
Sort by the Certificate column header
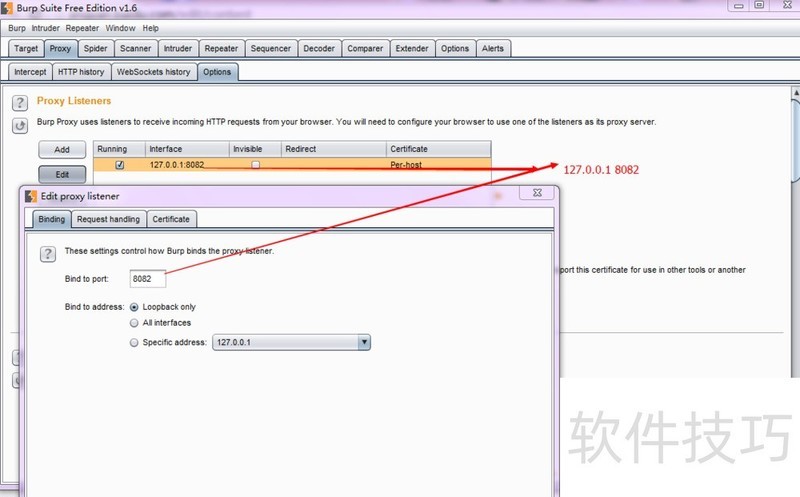pyautogui.click(x=439, y=149)
